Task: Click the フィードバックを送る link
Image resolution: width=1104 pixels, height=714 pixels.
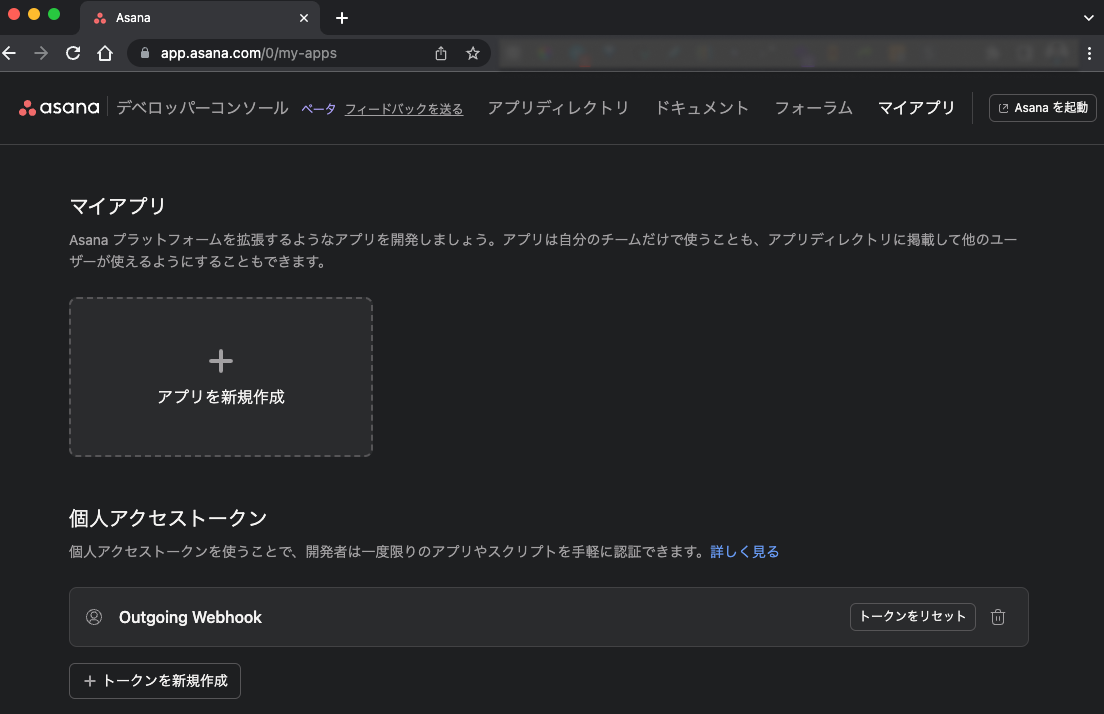Action: (x=404, y=109)
